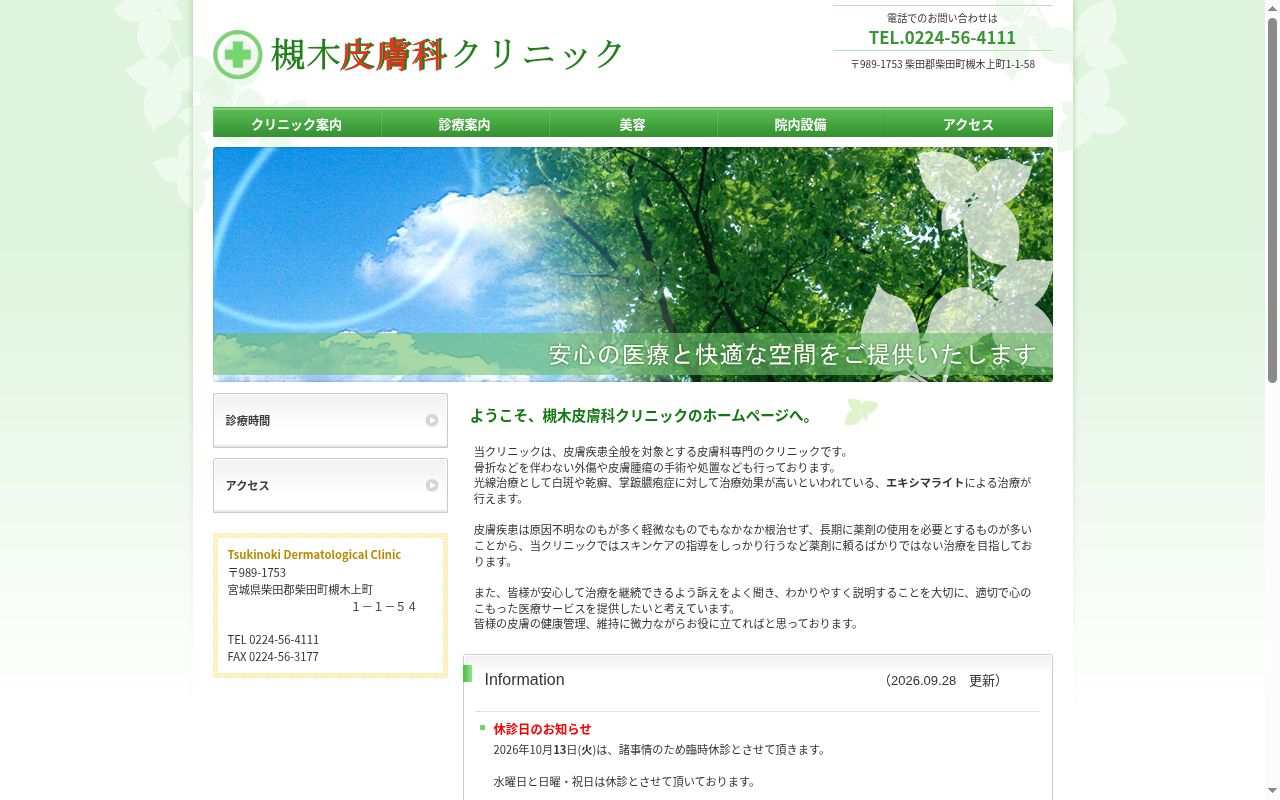Click the banner slogan 安心の医療と快適な空間をご提供いたします
This screenshot has width=1280, height=800.
pos(793,354)
